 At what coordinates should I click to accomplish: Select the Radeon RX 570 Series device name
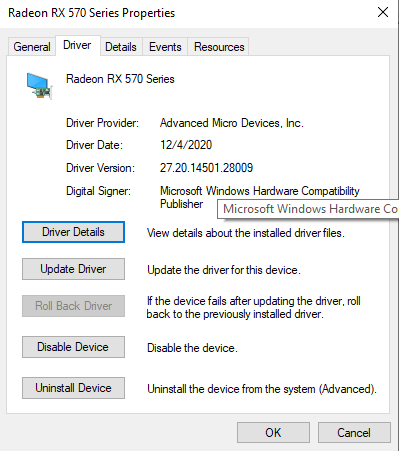pyautogui.click(x=120, y=79)
